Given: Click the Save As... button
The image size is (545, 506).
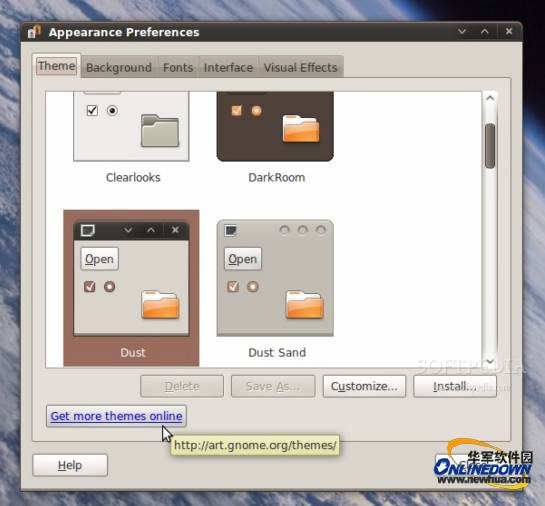Looking at the screenshot, I should (273, 386).
